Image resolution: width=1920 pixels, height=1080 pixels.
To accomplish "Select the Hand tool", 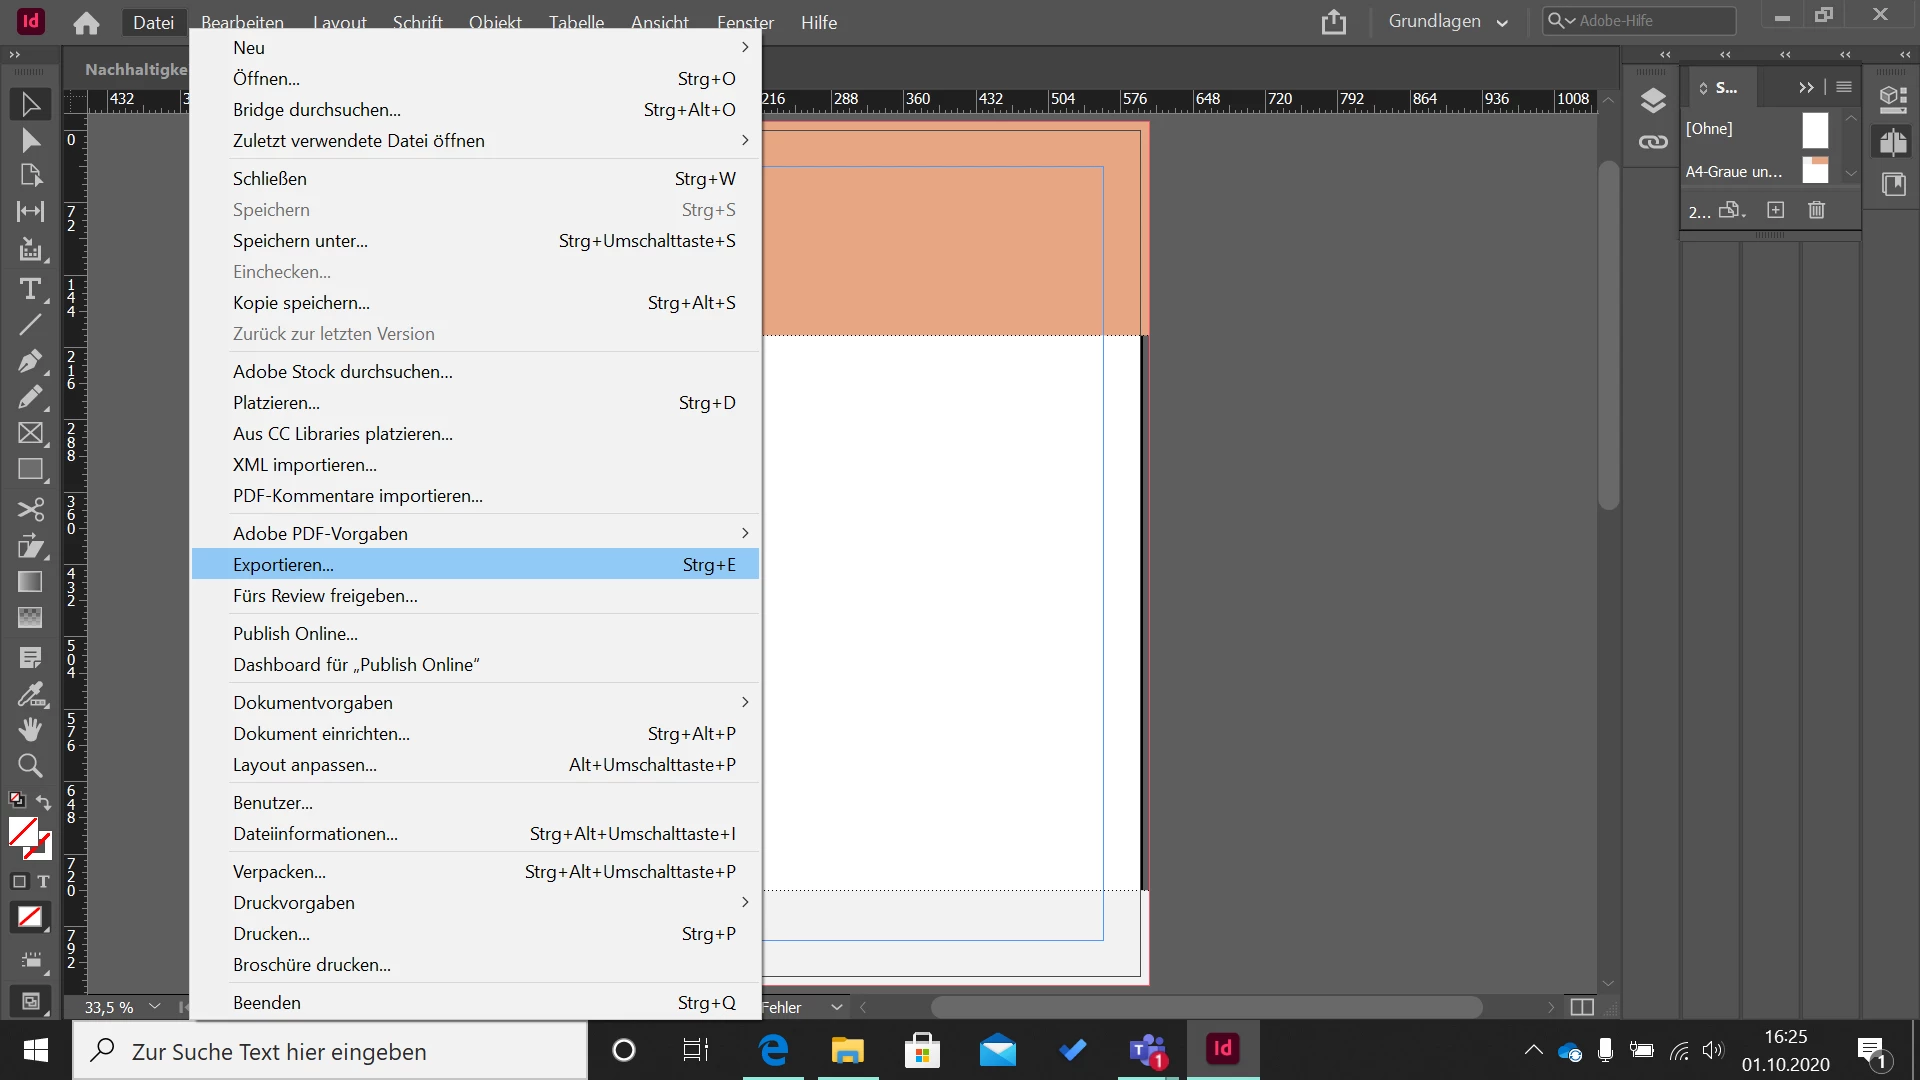I will coord(30,730).
